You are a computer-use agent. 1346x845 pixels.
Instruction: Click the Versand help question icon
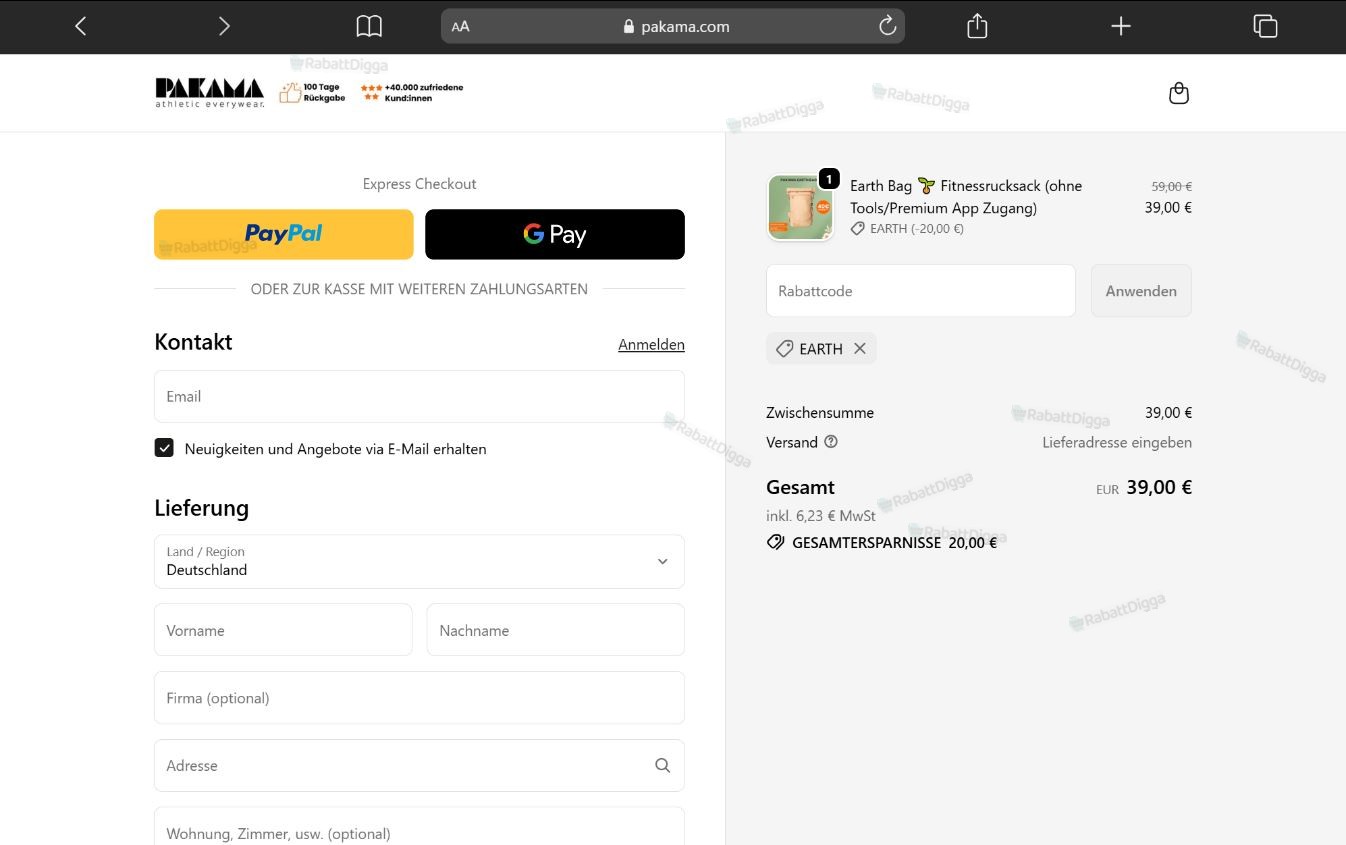click(x=831, y=442)
